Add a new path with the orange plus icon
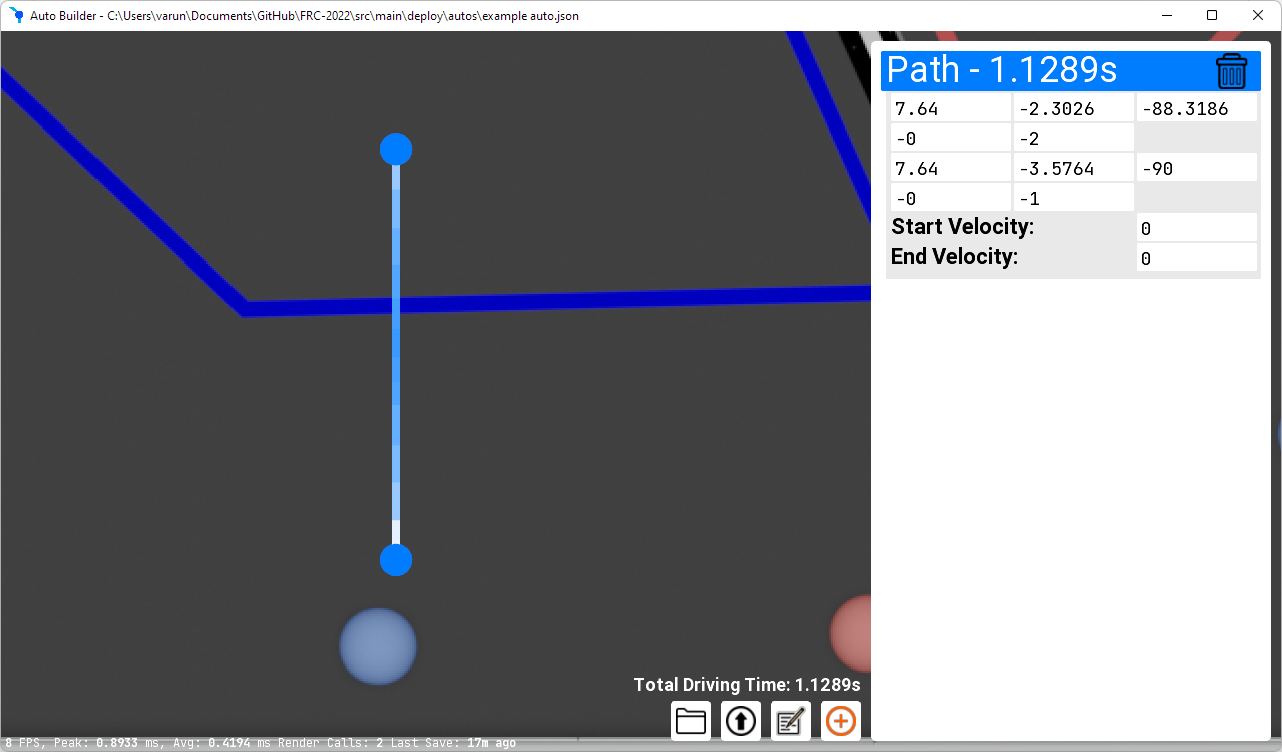 tap(841, 721)
